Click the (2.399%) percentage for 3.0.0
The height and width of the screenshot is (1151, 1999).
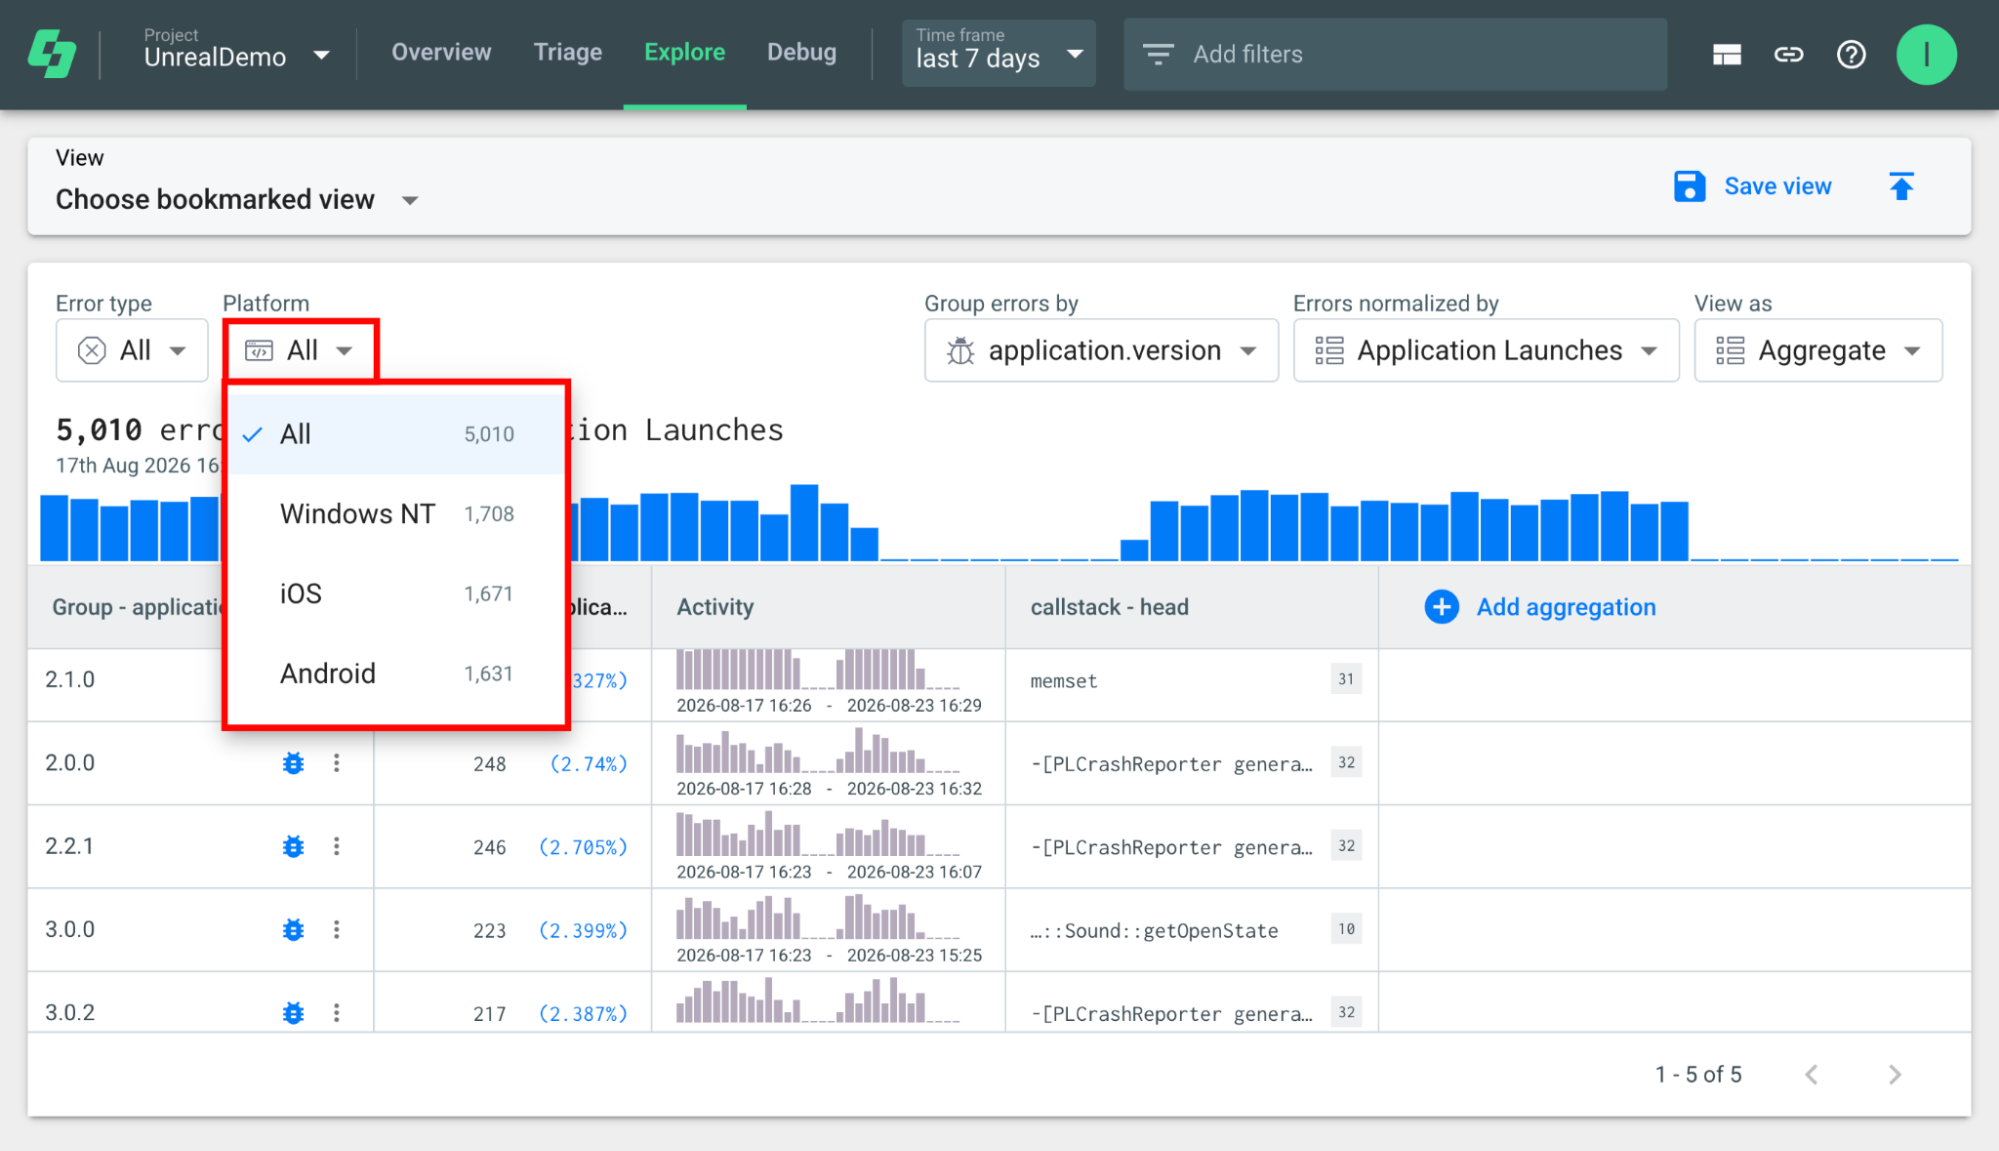pos(583,931)
